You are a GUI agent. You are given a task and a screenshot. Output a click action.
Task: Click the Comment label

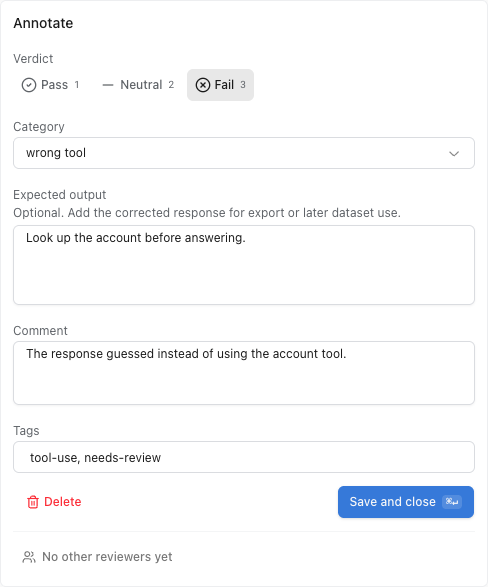[x=40, y=331]
